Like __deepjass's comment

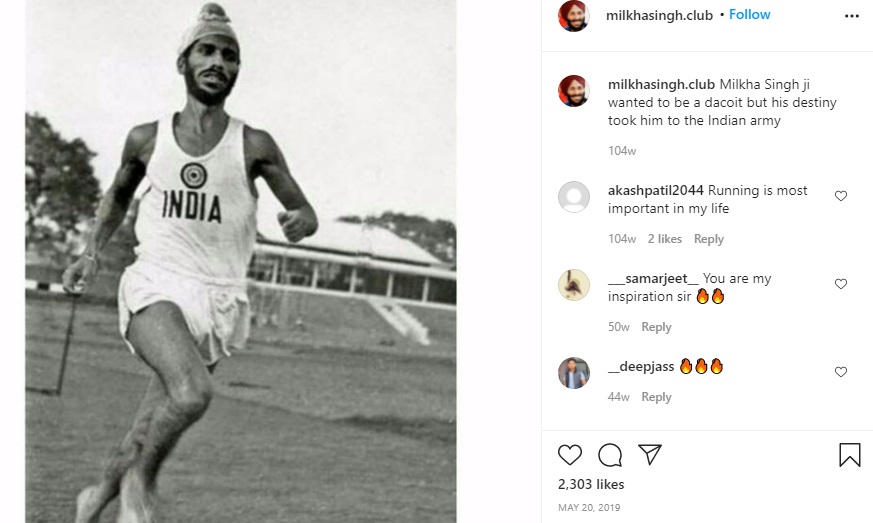(x=841, y=372)
